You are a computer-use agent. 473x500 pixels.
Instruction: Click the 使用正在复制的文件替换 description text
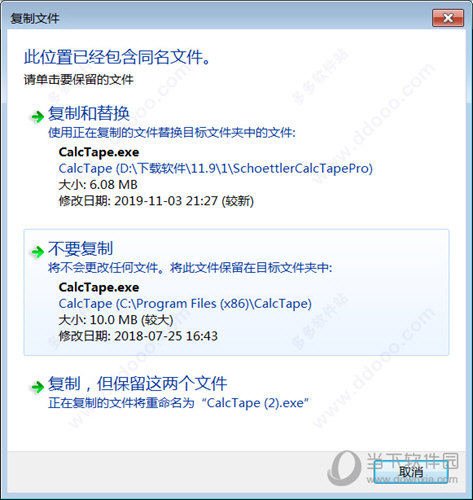(x=172, y=133)
